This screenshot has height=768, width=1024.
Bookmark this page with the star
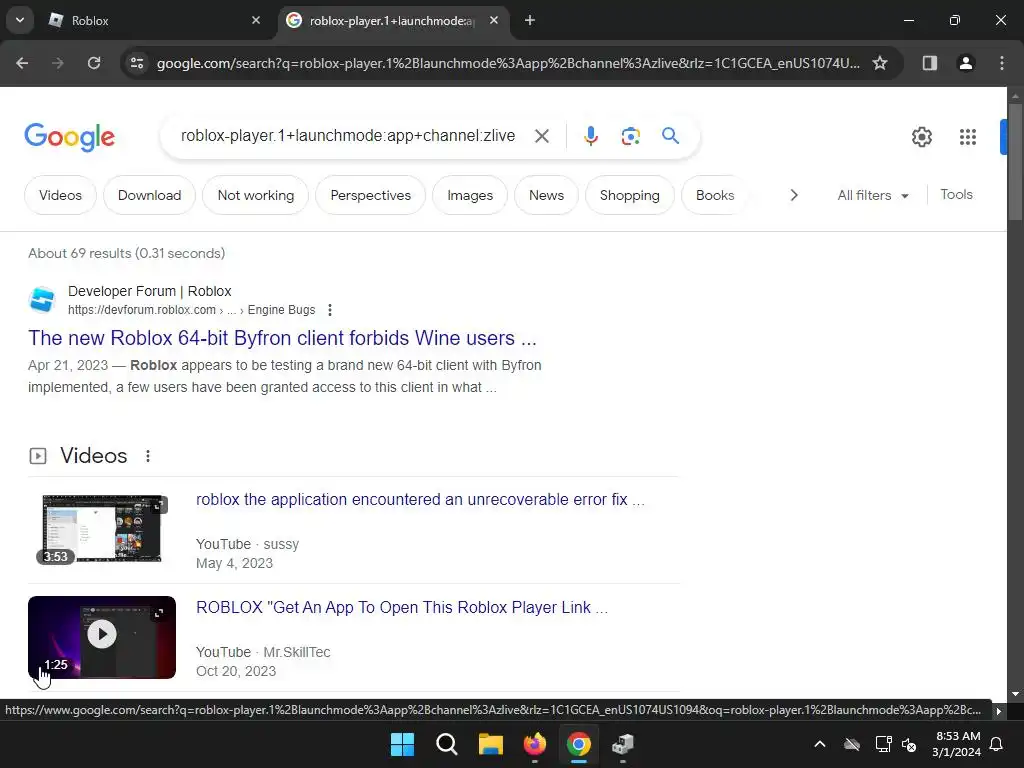tap(880, 63)
